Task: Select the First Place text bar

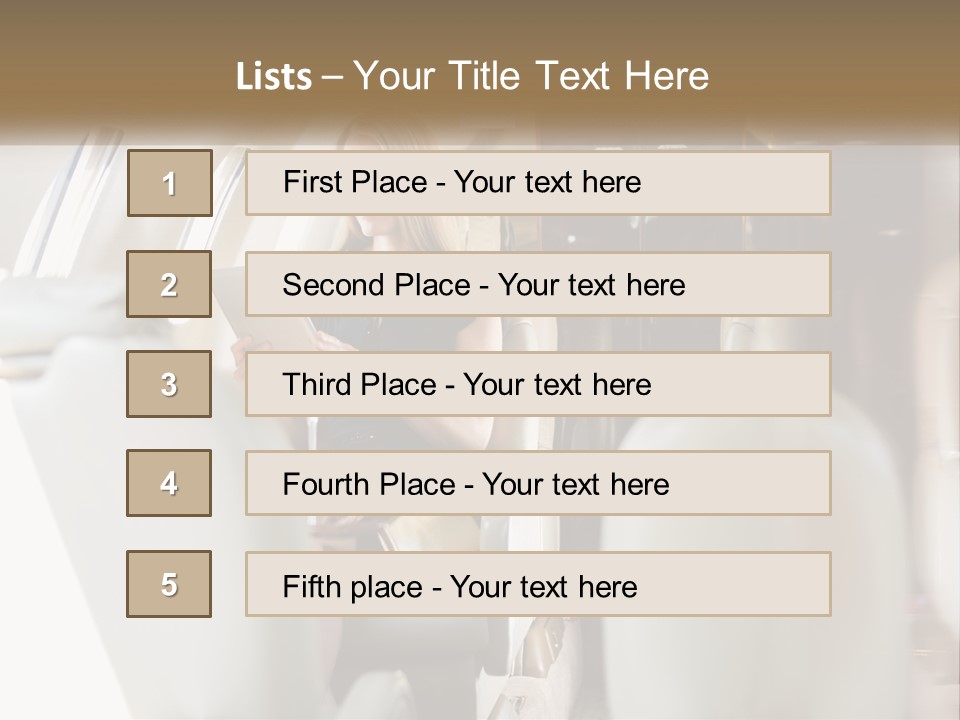Action: coord(538,183)
